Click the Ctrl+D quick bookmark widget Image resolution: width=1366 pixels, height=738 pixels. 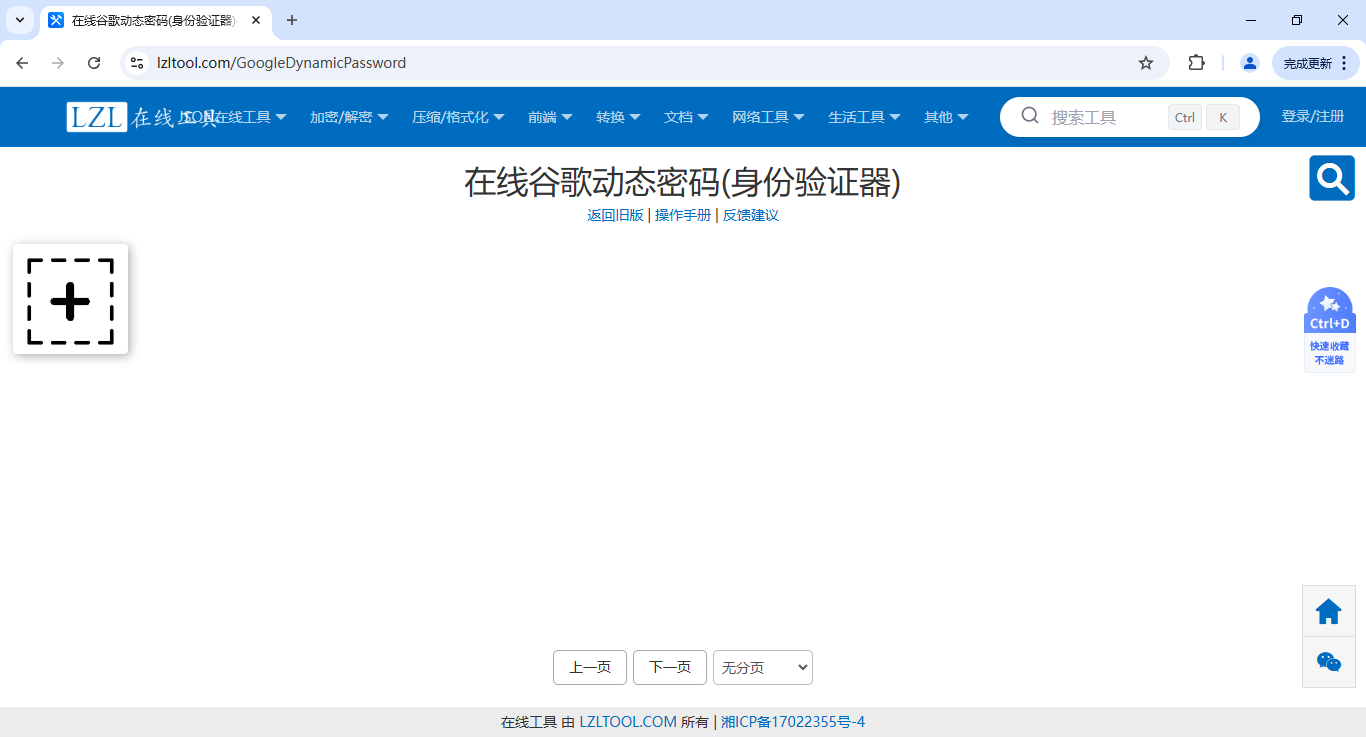coord(1330,330)
